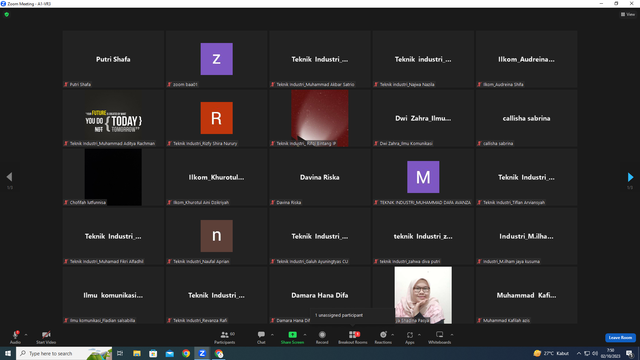Open Google Chrome from the taskbar
This screenshot has height=360, width=640.
[186, 353]
